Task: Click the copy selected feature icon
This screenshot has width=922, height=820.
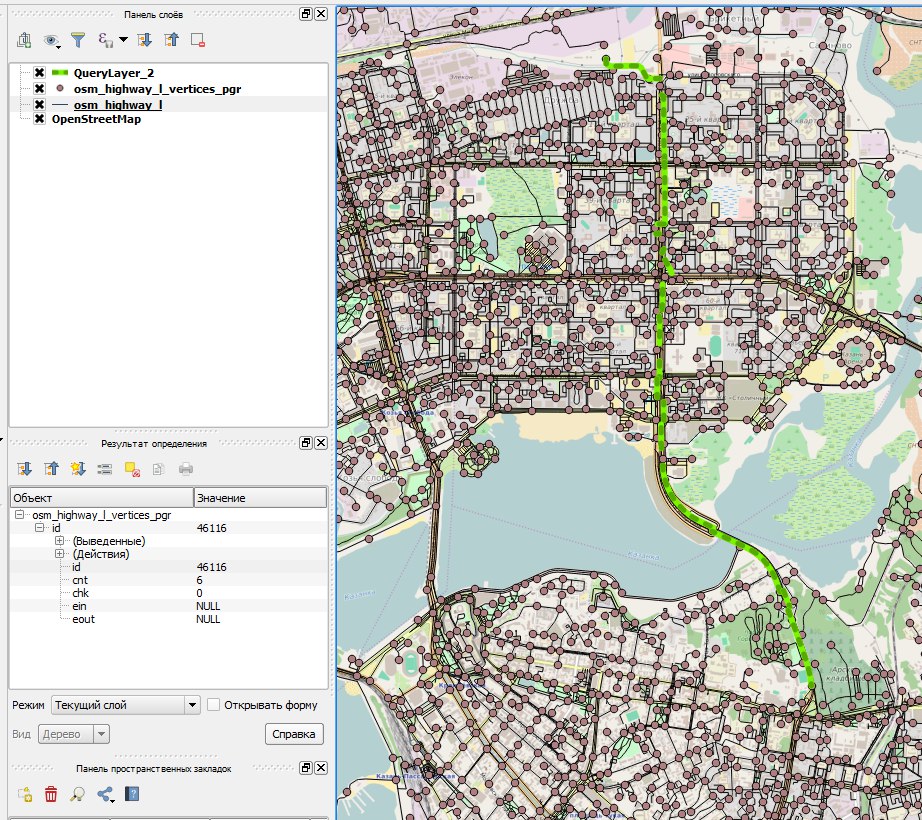Action: [158, 469]
